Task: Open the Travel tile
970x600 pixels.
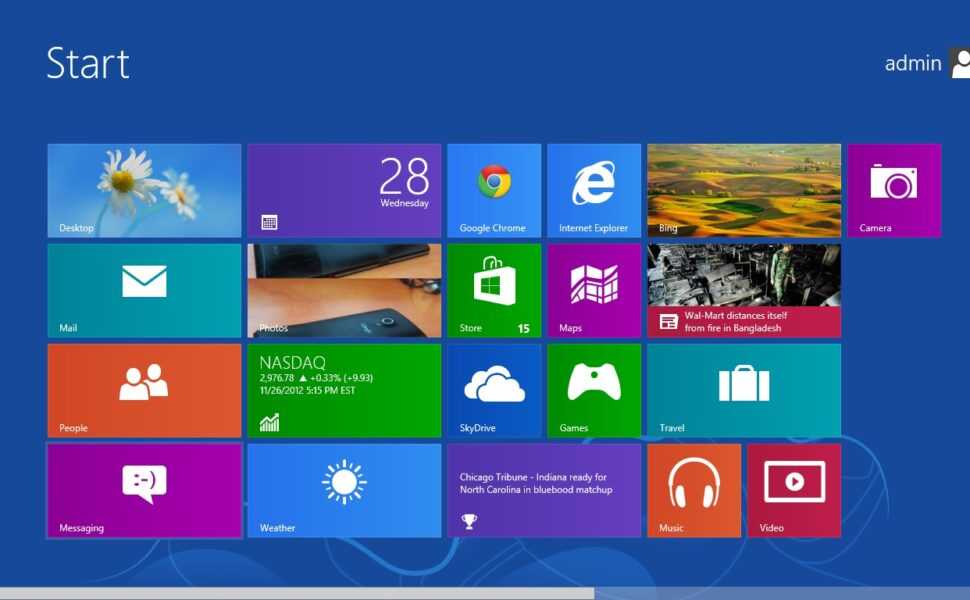Action: pyautogui.click(x=744, y=391)
